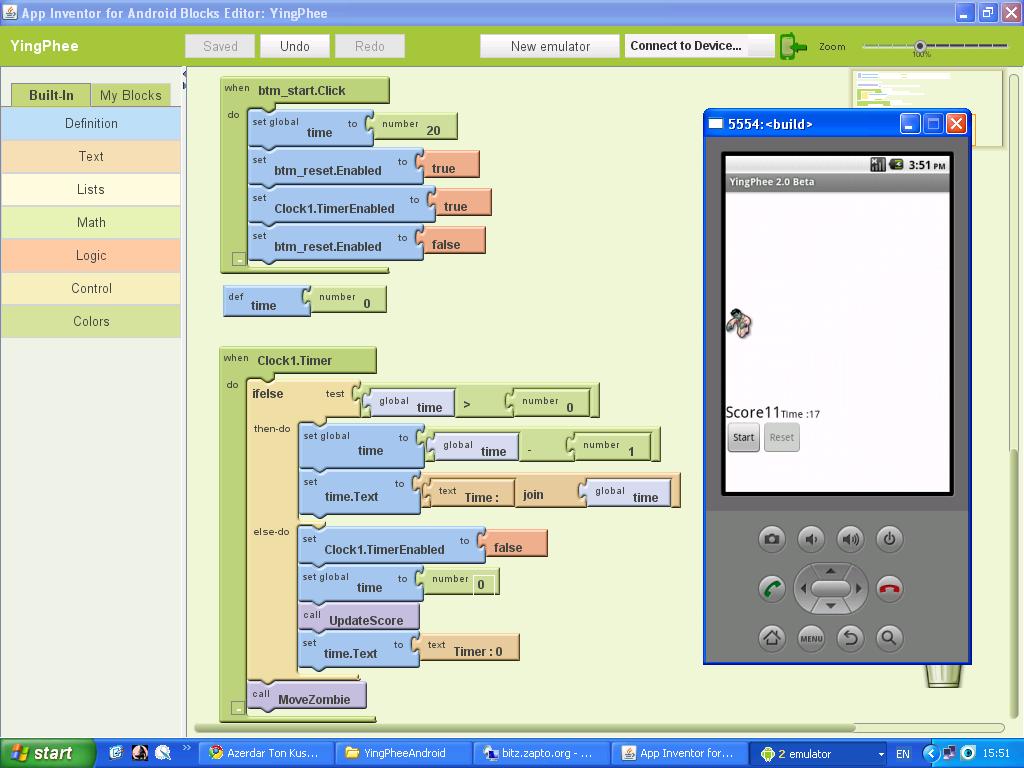The image size is (1024, 768).
Task: Raise volume on the emulator
Action: click(850, 539)
